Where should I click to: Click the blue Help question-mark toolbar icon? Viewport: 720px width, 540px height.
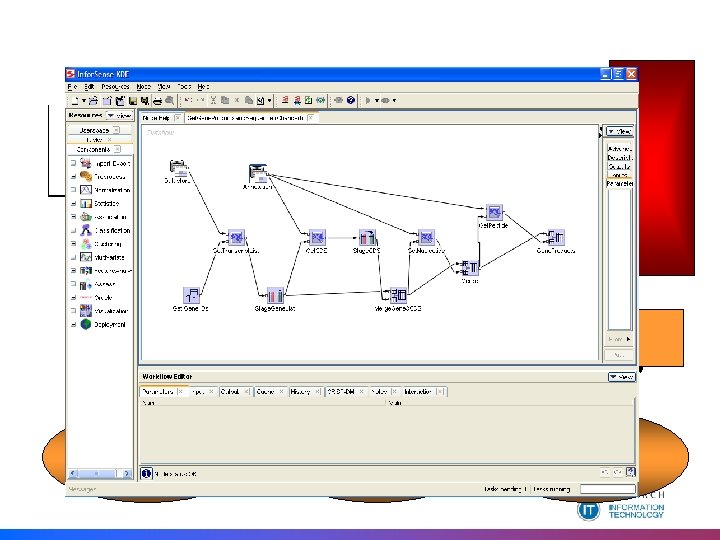click(x=351, y=100)
